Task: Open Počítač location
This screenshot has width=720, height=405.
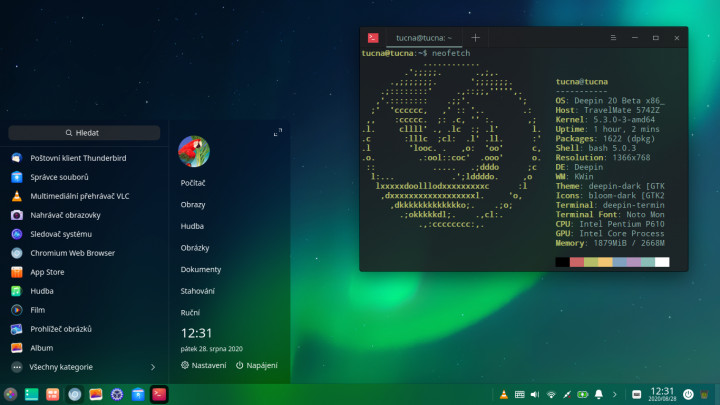Action: pos(193,183)
